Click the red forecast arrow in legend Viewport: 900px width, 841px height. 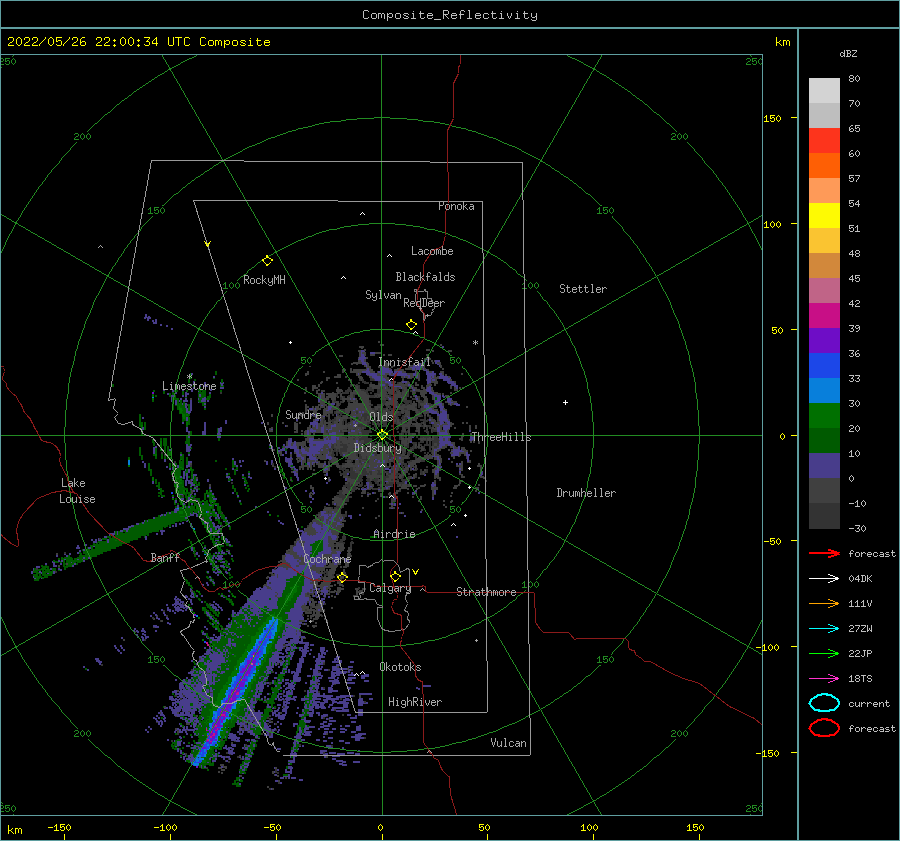[x=824, y=553]
